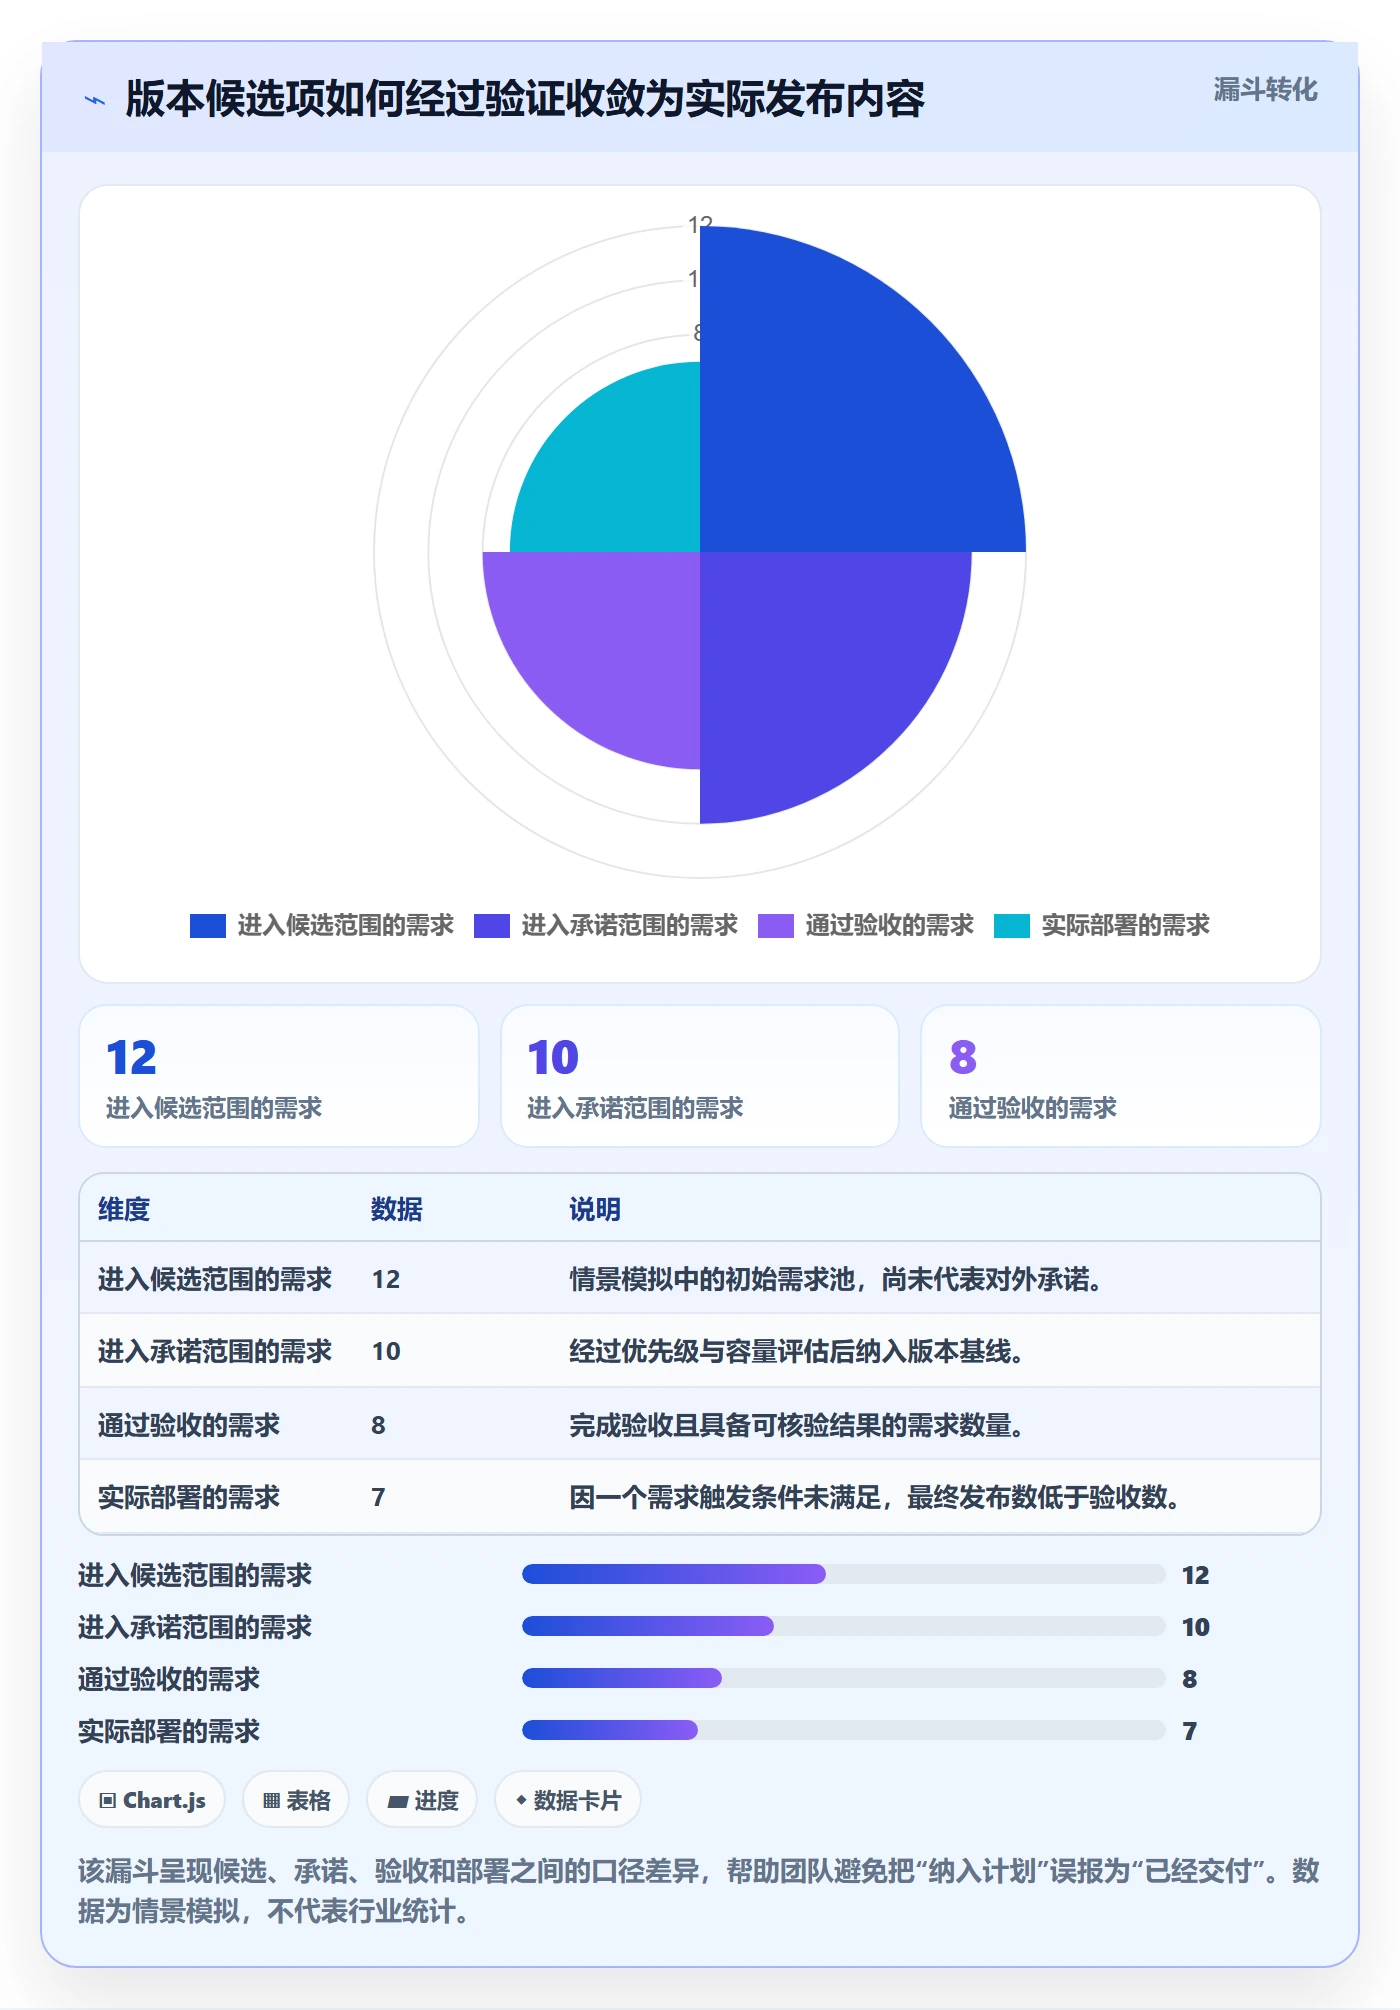Click the footer note starting 该漏斗呈现候选
The width and height of the screenshot is (1400, 2010).
coord(699,1891)
